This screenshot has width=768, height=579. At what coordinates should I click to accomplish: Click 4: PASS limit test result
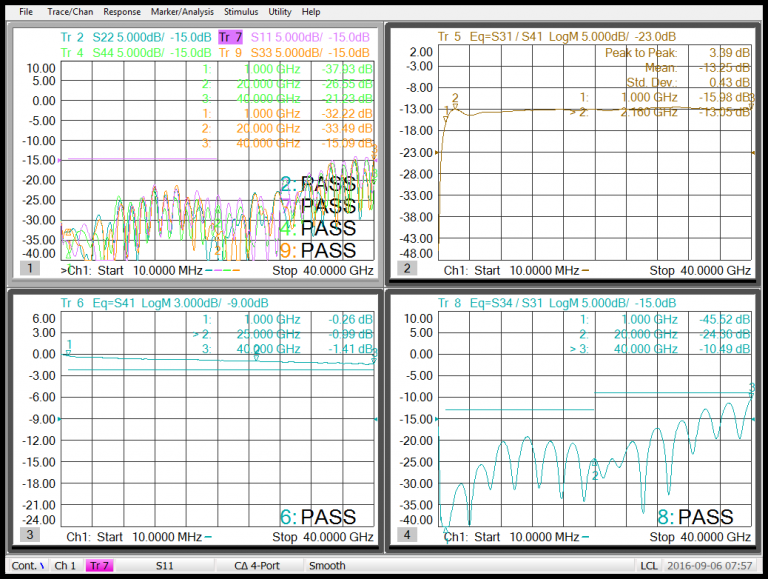pos(318,229)
